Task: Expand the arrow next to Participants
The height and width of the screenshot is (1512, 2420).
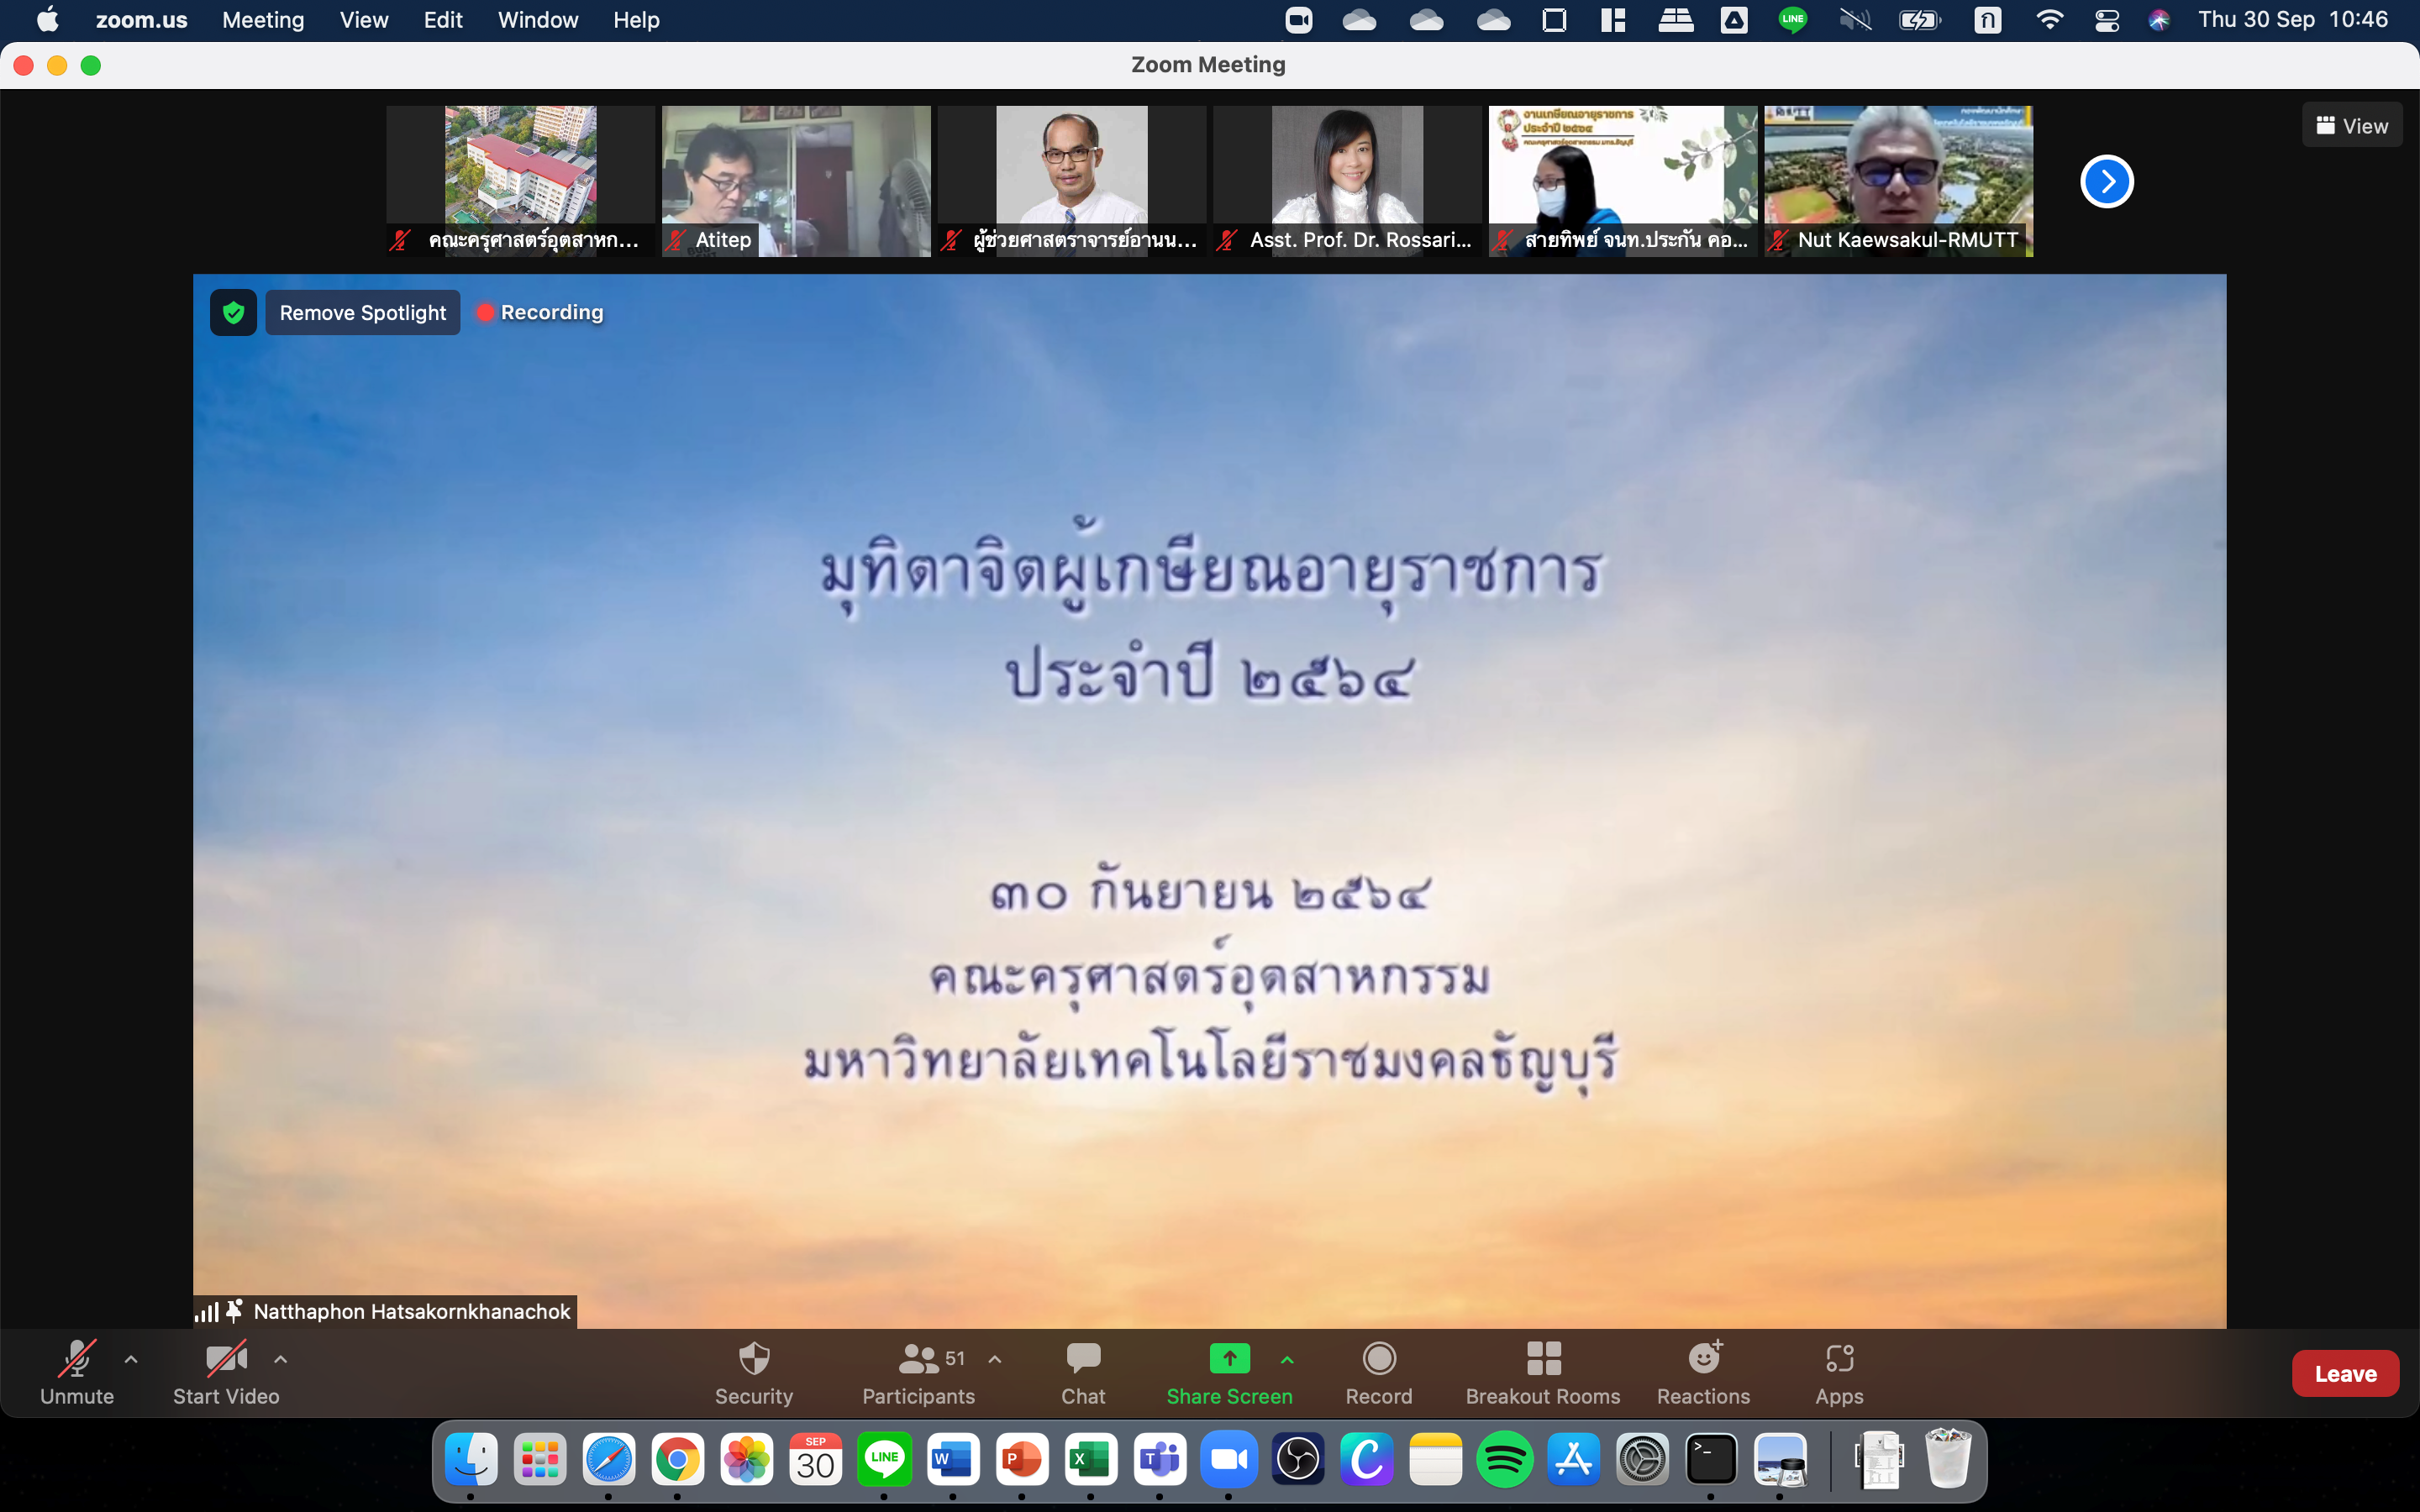Action: pyautogui.click(x=995, y=1359)
